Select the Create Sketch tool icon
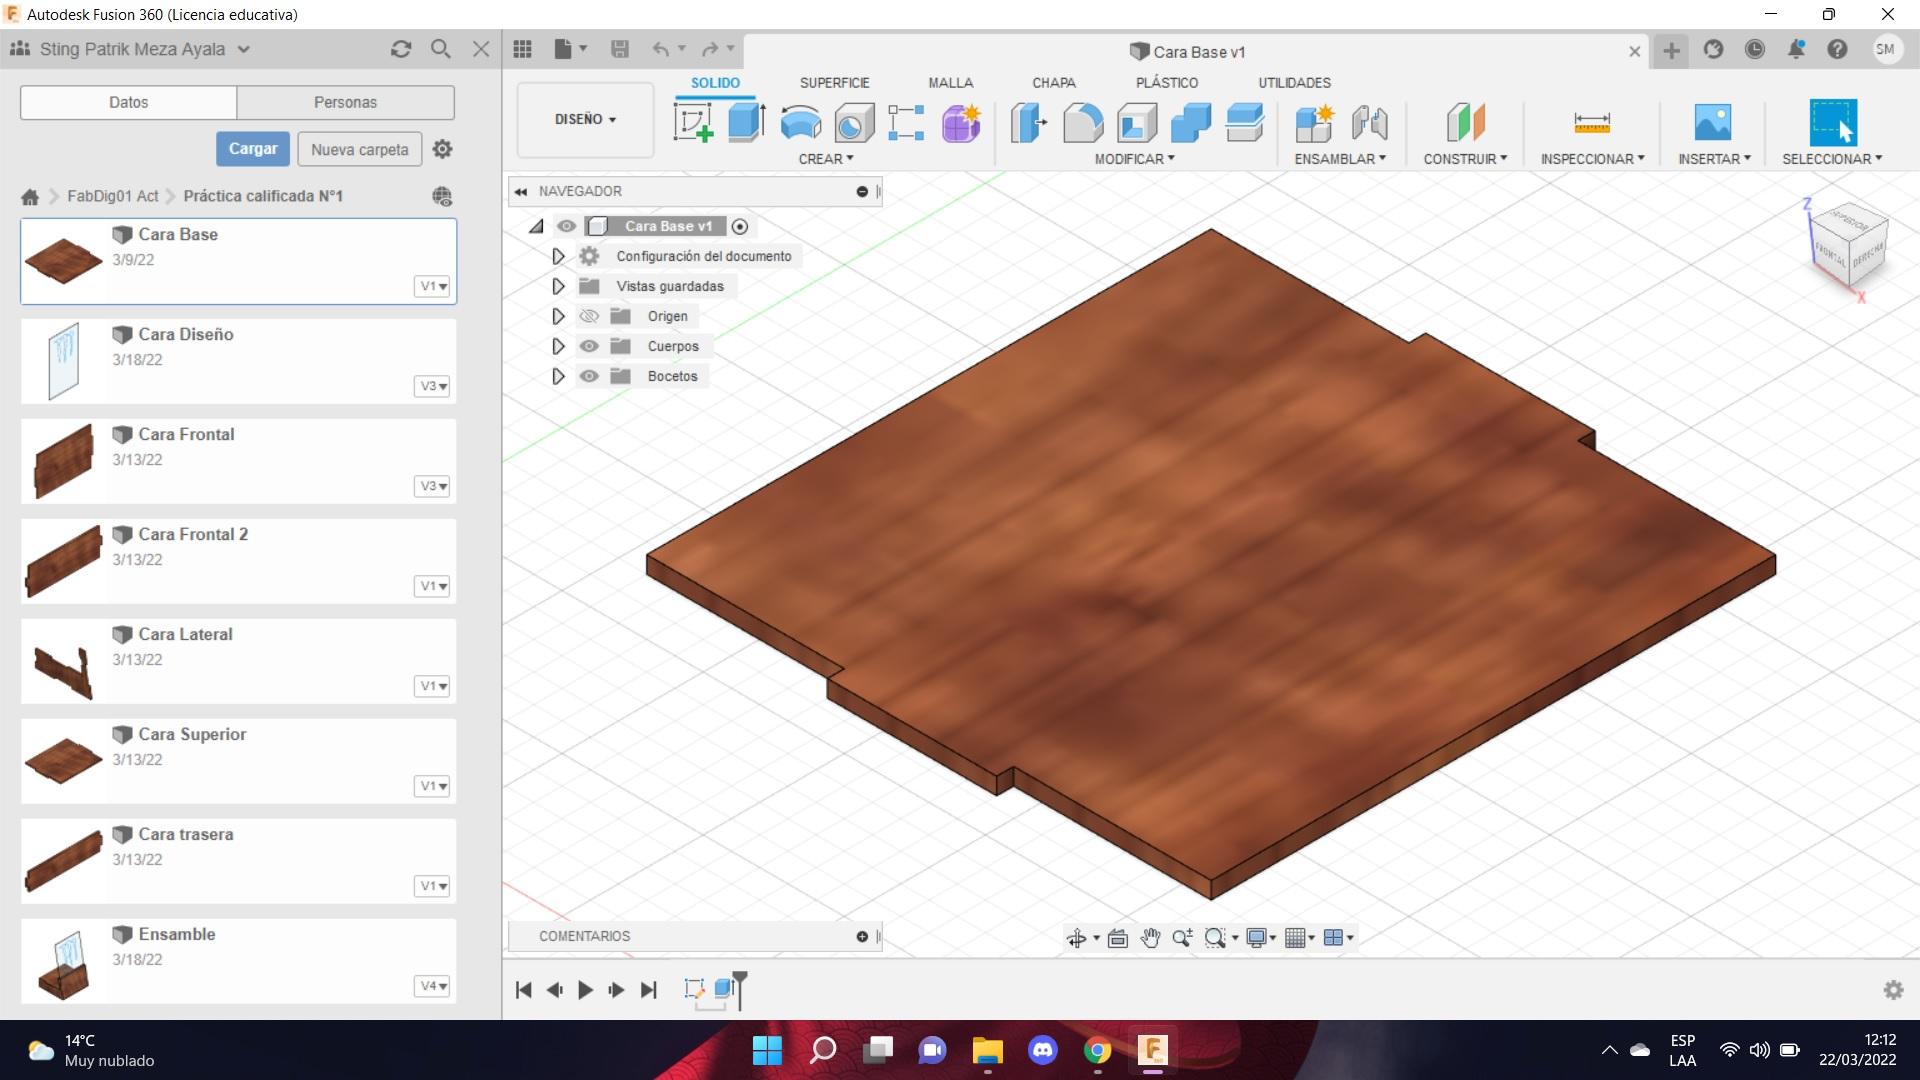Screen dimensions: 1920x1080 [693, 122]
